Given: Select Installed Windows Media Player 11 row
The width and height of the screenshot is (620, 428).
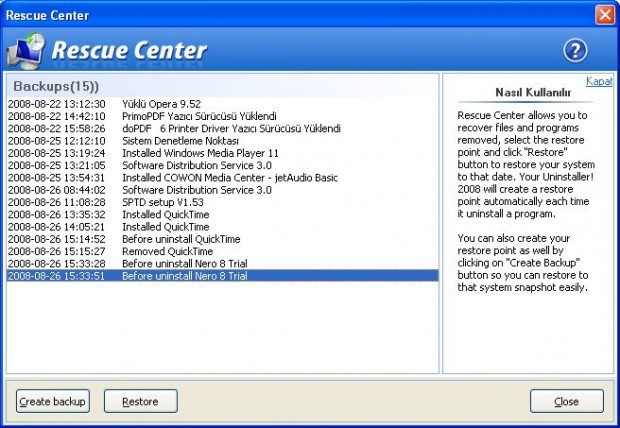Looking at the screenshot, I should 223,153.
